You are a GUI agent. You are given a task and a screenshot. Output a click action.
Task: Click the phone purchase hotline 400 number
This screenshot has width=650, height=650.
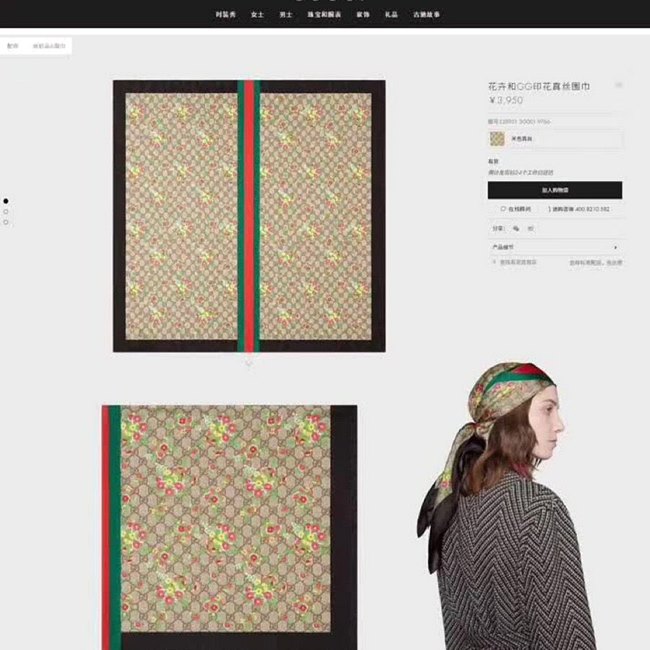[579, 209]
